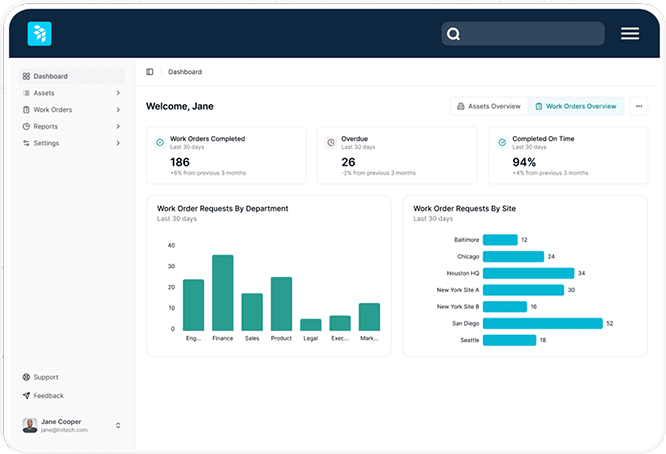Click inside the top search field
The width and height of the screenshot is (666, 454).
[523, 34]
